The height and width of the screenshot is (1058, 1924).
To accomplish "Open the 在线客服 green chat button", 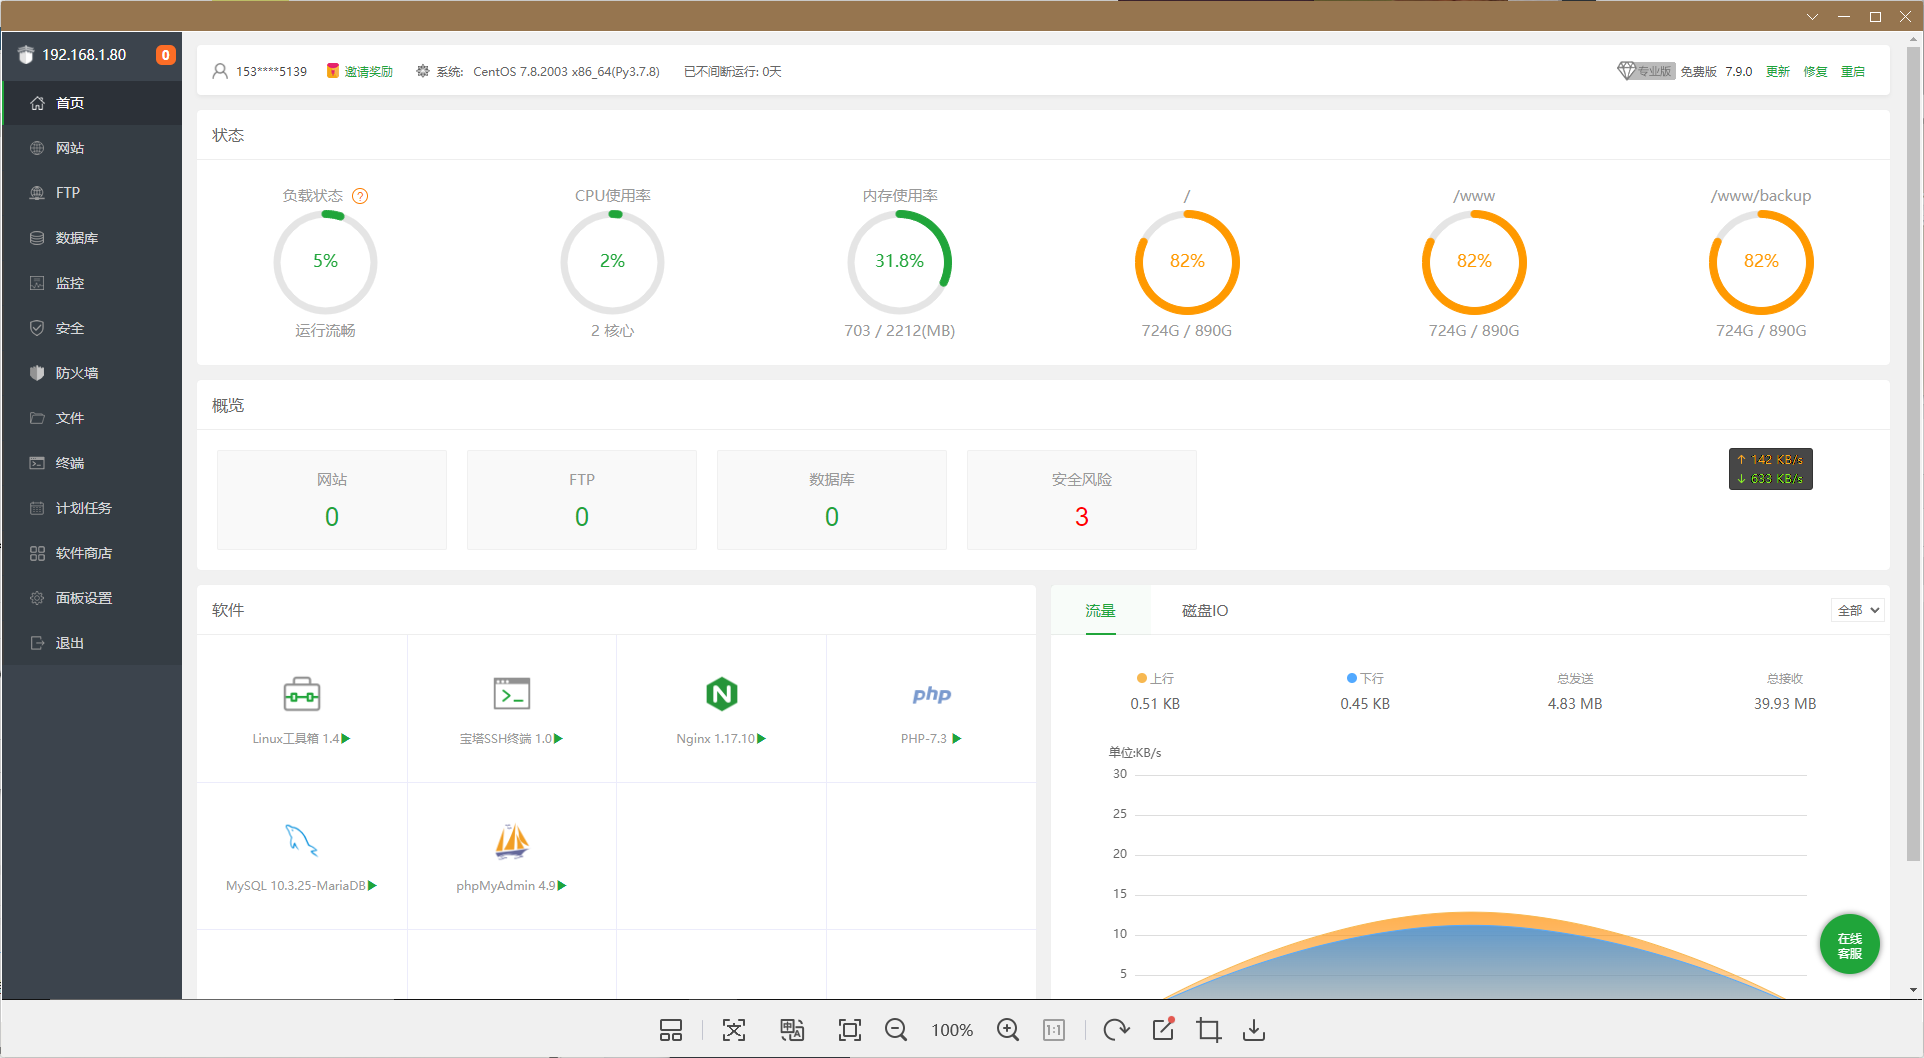I will tap(1849, 944).
